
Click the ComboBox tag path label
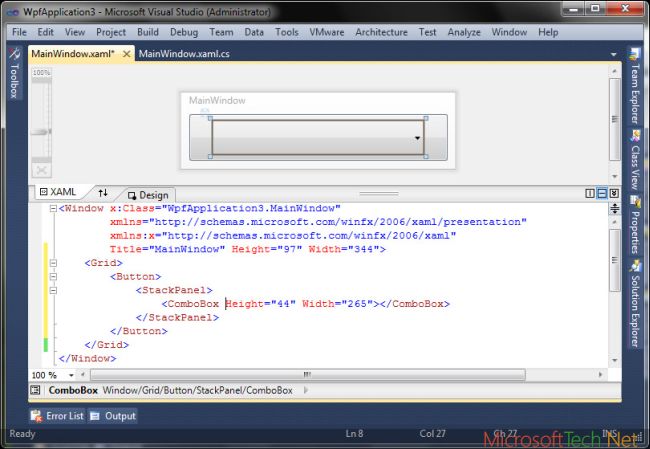pos(73,390)
